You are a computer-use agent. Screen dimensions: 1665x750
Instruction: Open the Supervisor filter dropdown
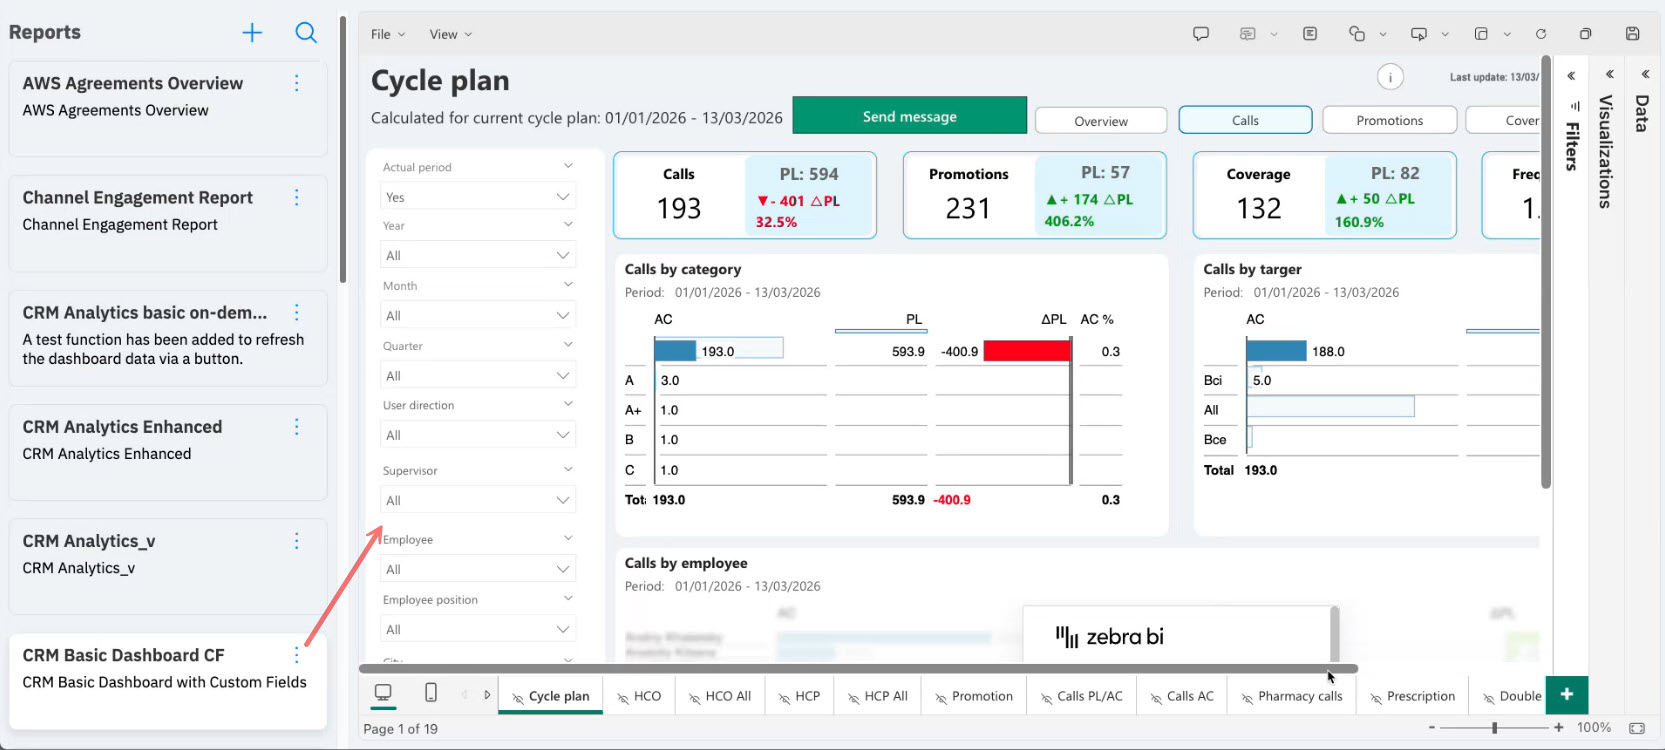pyautogui.click(x=476, y=500)
